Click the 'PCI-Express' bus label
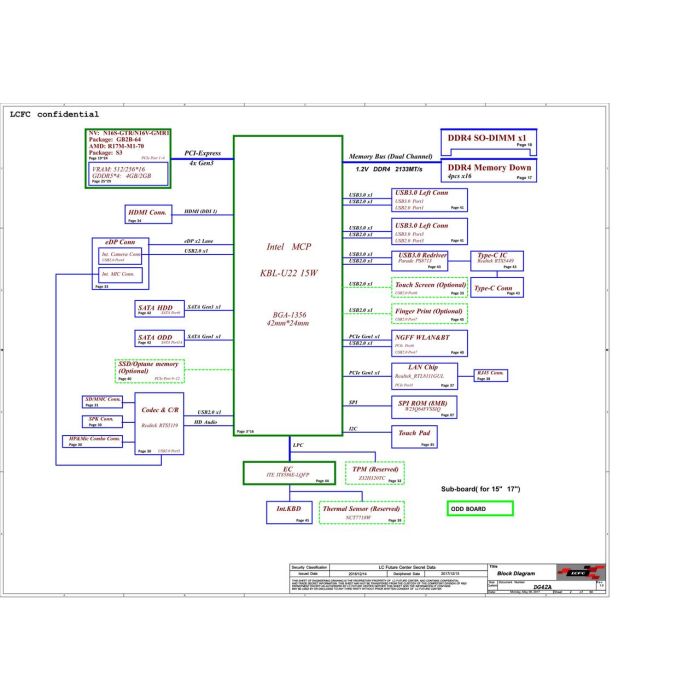 [202, 153]
